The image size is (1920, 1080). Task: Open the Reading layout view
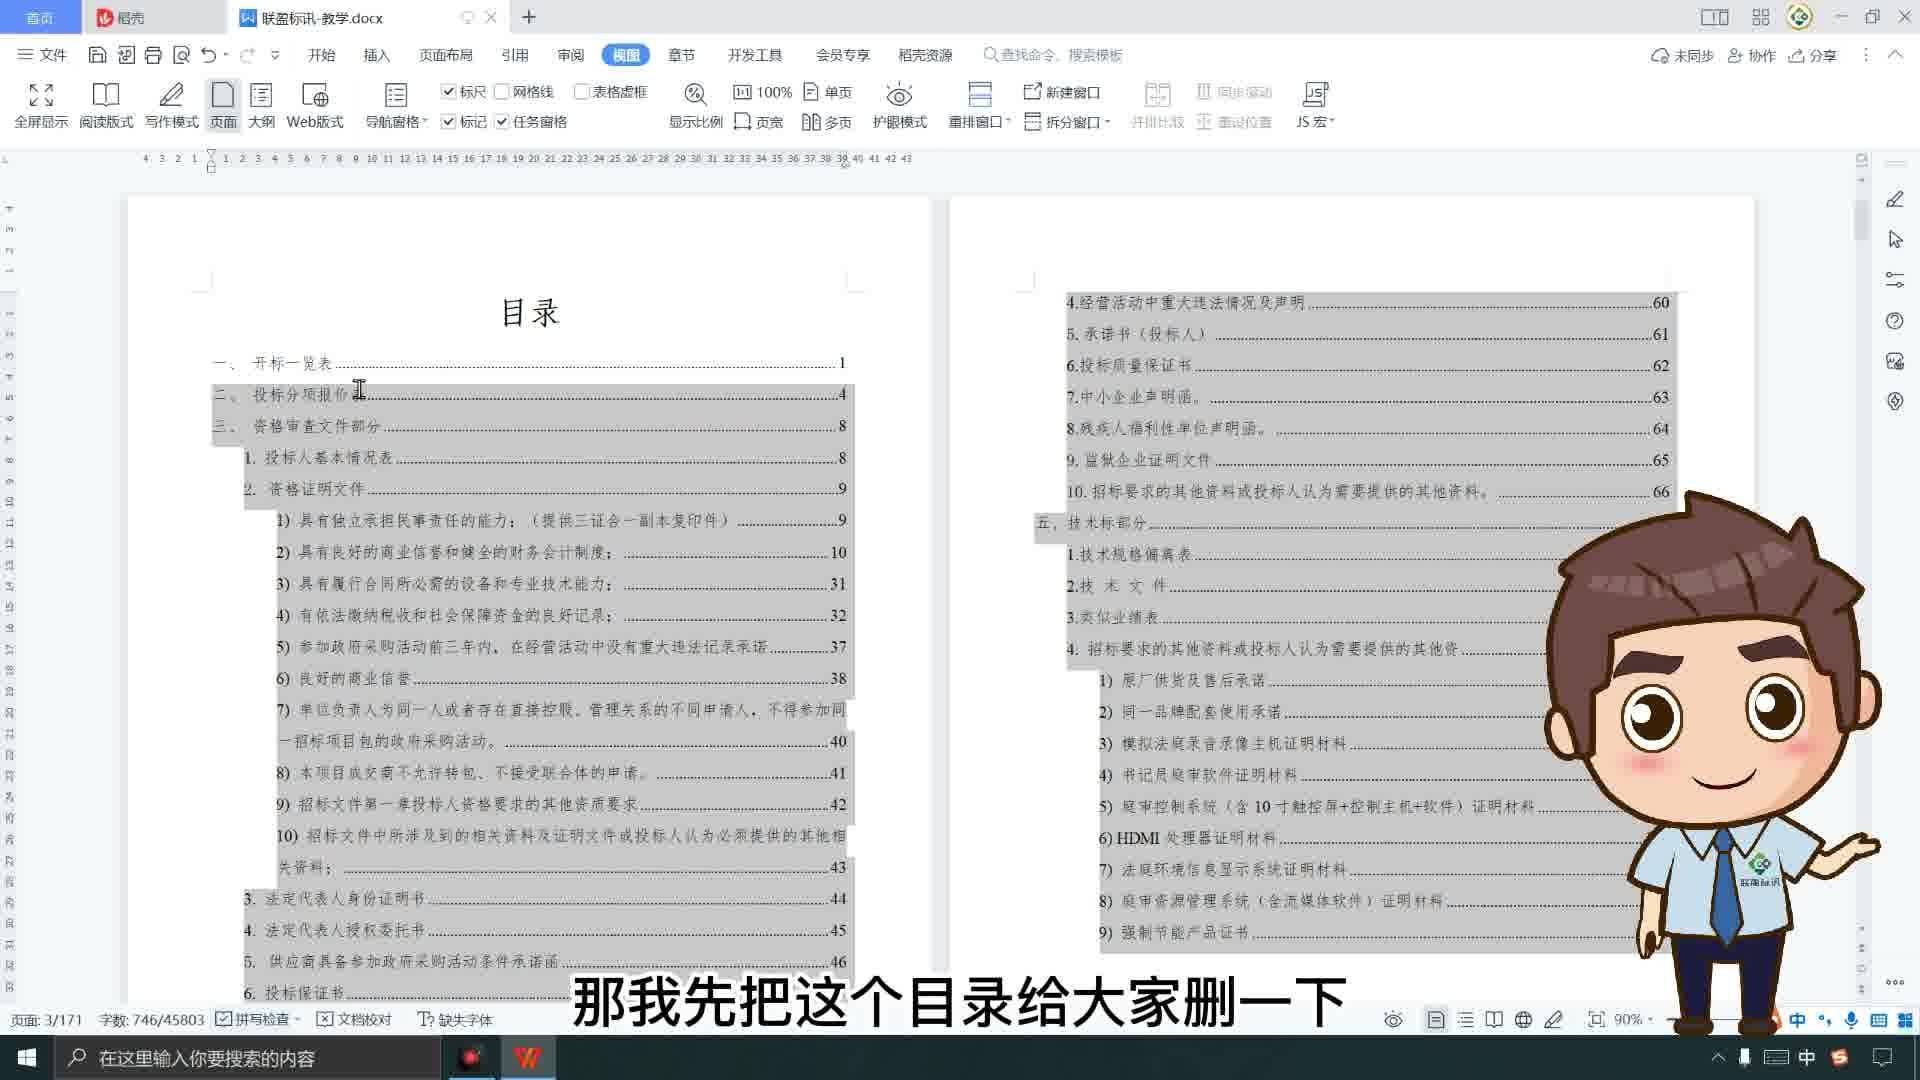pos(106,106)
